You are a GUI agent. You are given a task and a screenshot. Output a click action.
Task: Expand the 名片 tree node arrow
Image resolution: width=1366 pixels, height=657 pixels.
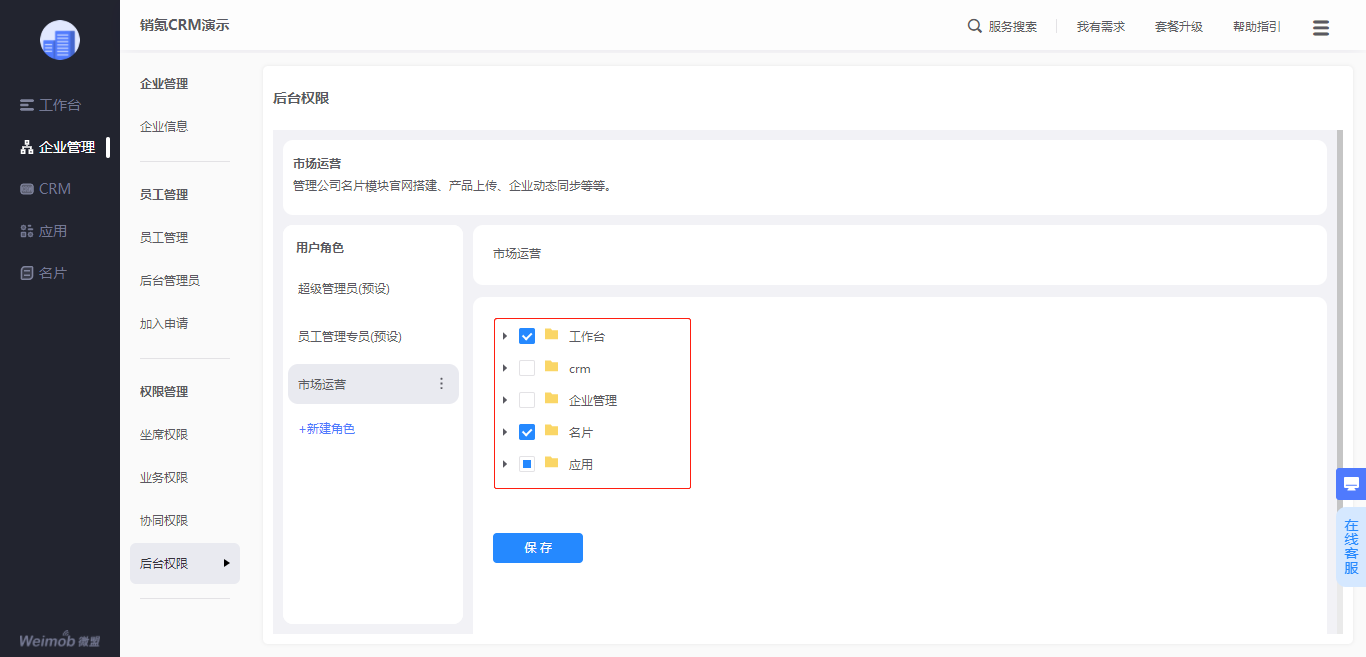pyautogui.click(x=505, y=432)
